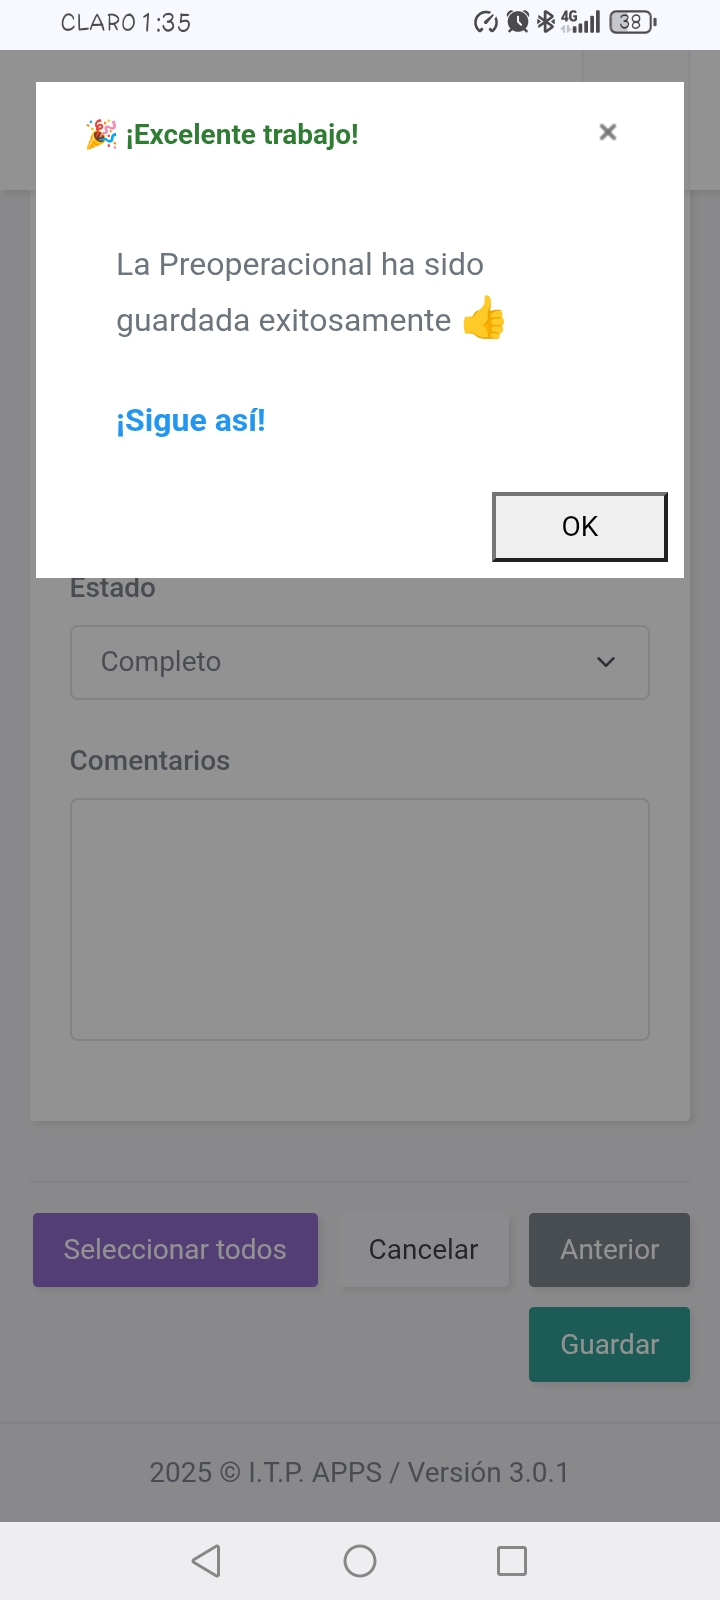Open recent apps square icon

(512, 1561)
